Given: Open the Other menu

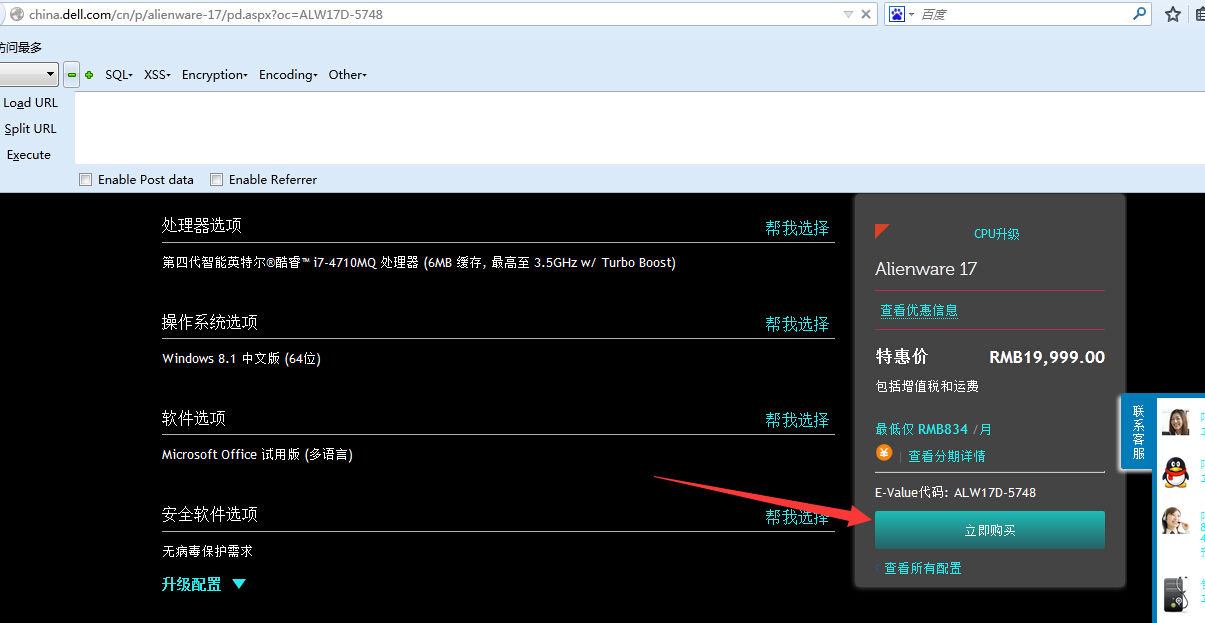Looking at the screenshot, I should pyautogui.click(x=348, y=75).
